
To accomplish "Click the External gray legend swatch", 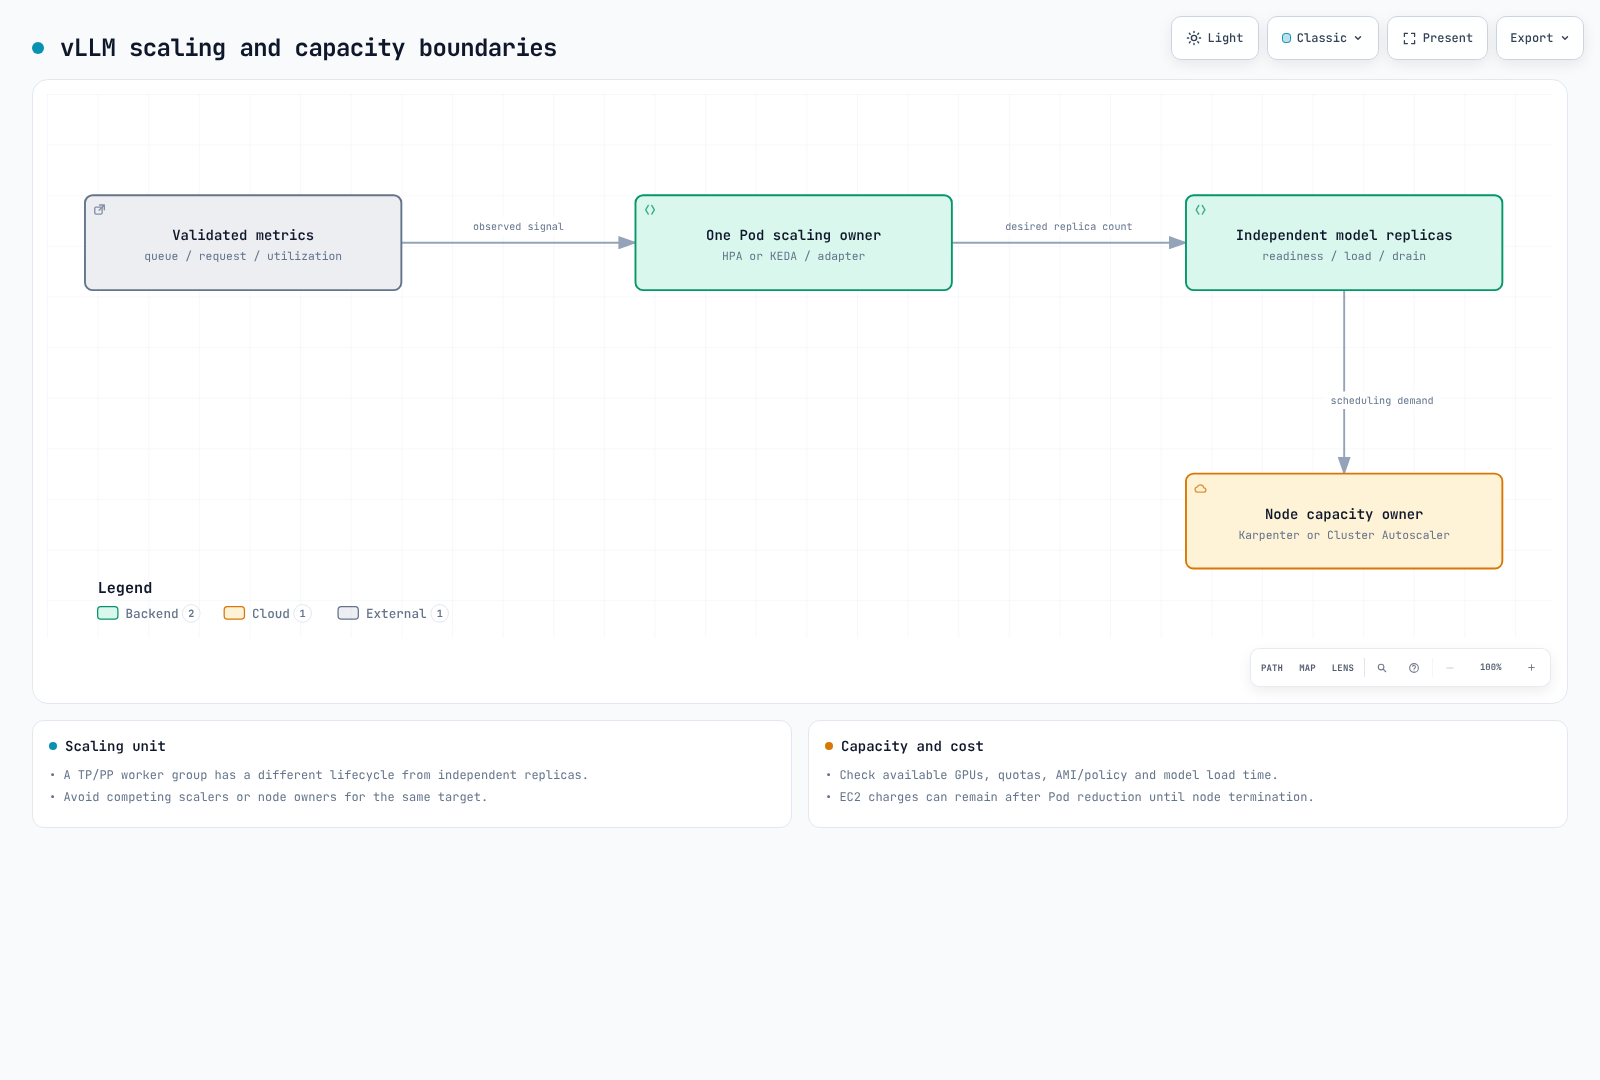I will pyautogui.click(x=348, y=613).
